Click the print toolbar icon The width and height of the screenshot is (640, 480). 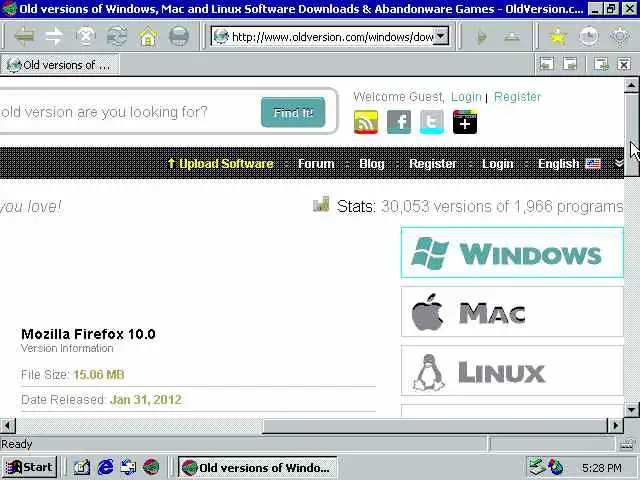pos(179,37)
